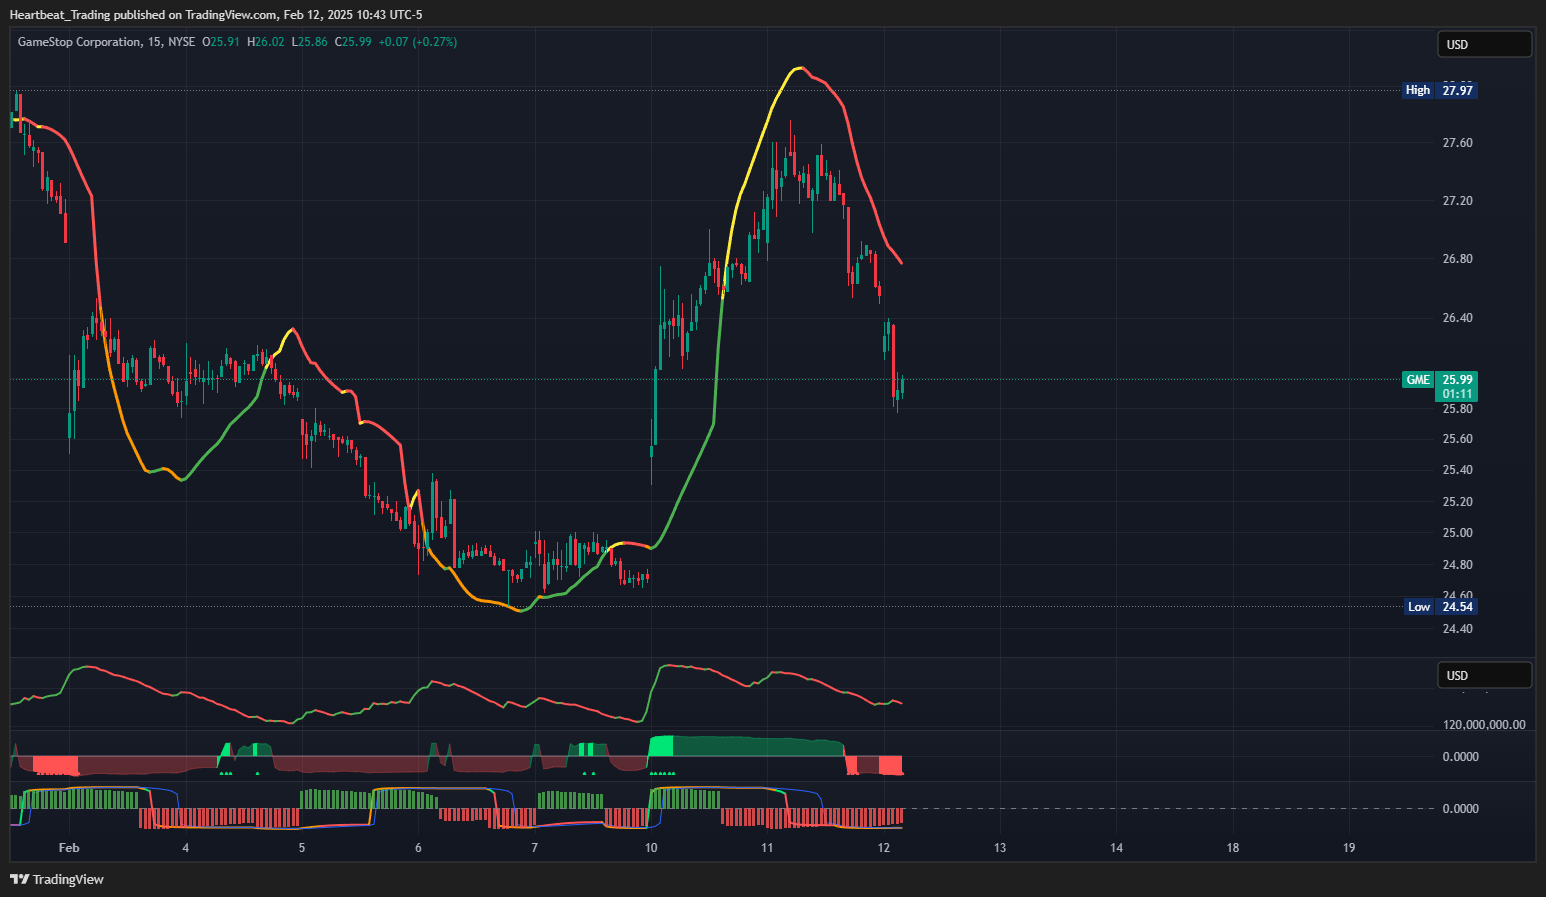
Task: Click the 6 date label on the time axis
Action: pos(418,848)
